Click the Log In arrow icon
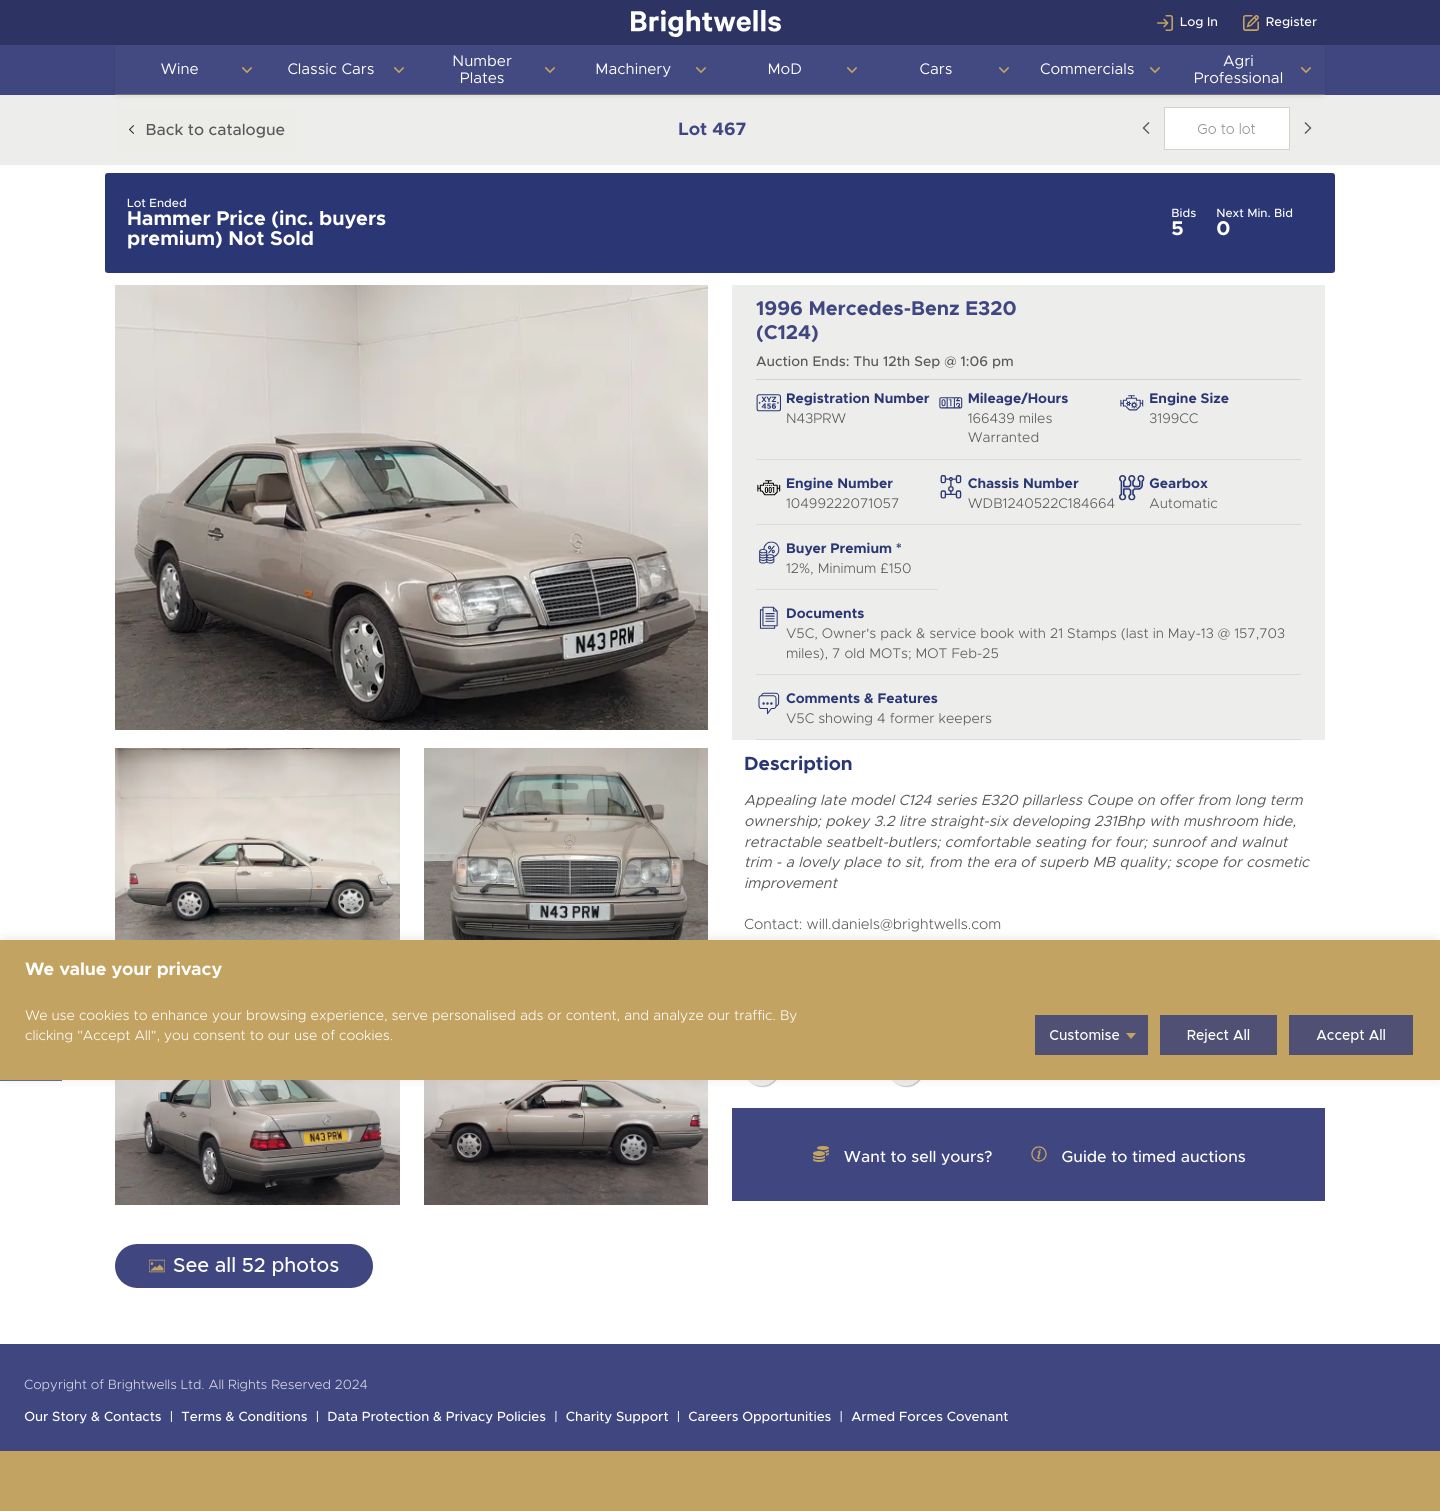The width and height of the screenshot is (1440, 1511). pos(1164,22)
